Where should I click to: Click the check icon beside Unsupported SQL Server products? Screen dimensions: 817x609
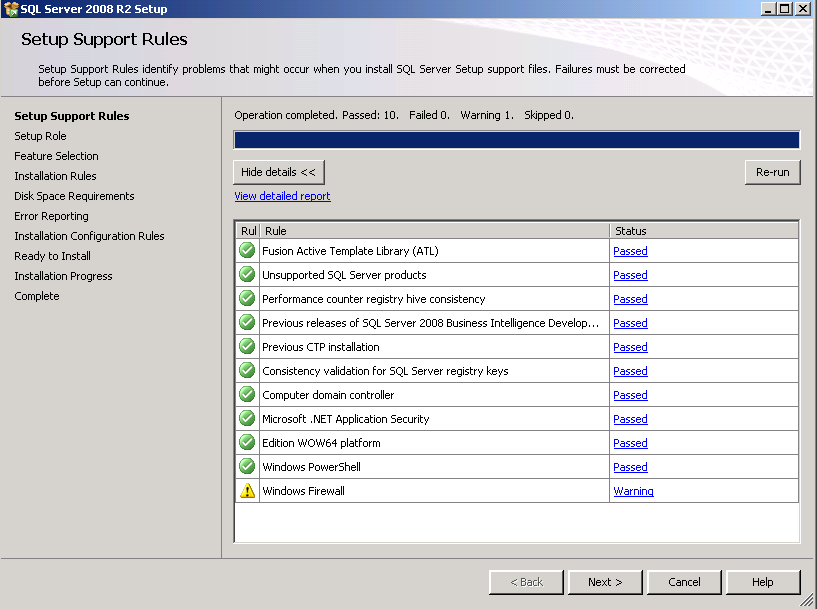click(x=247, y=275)
